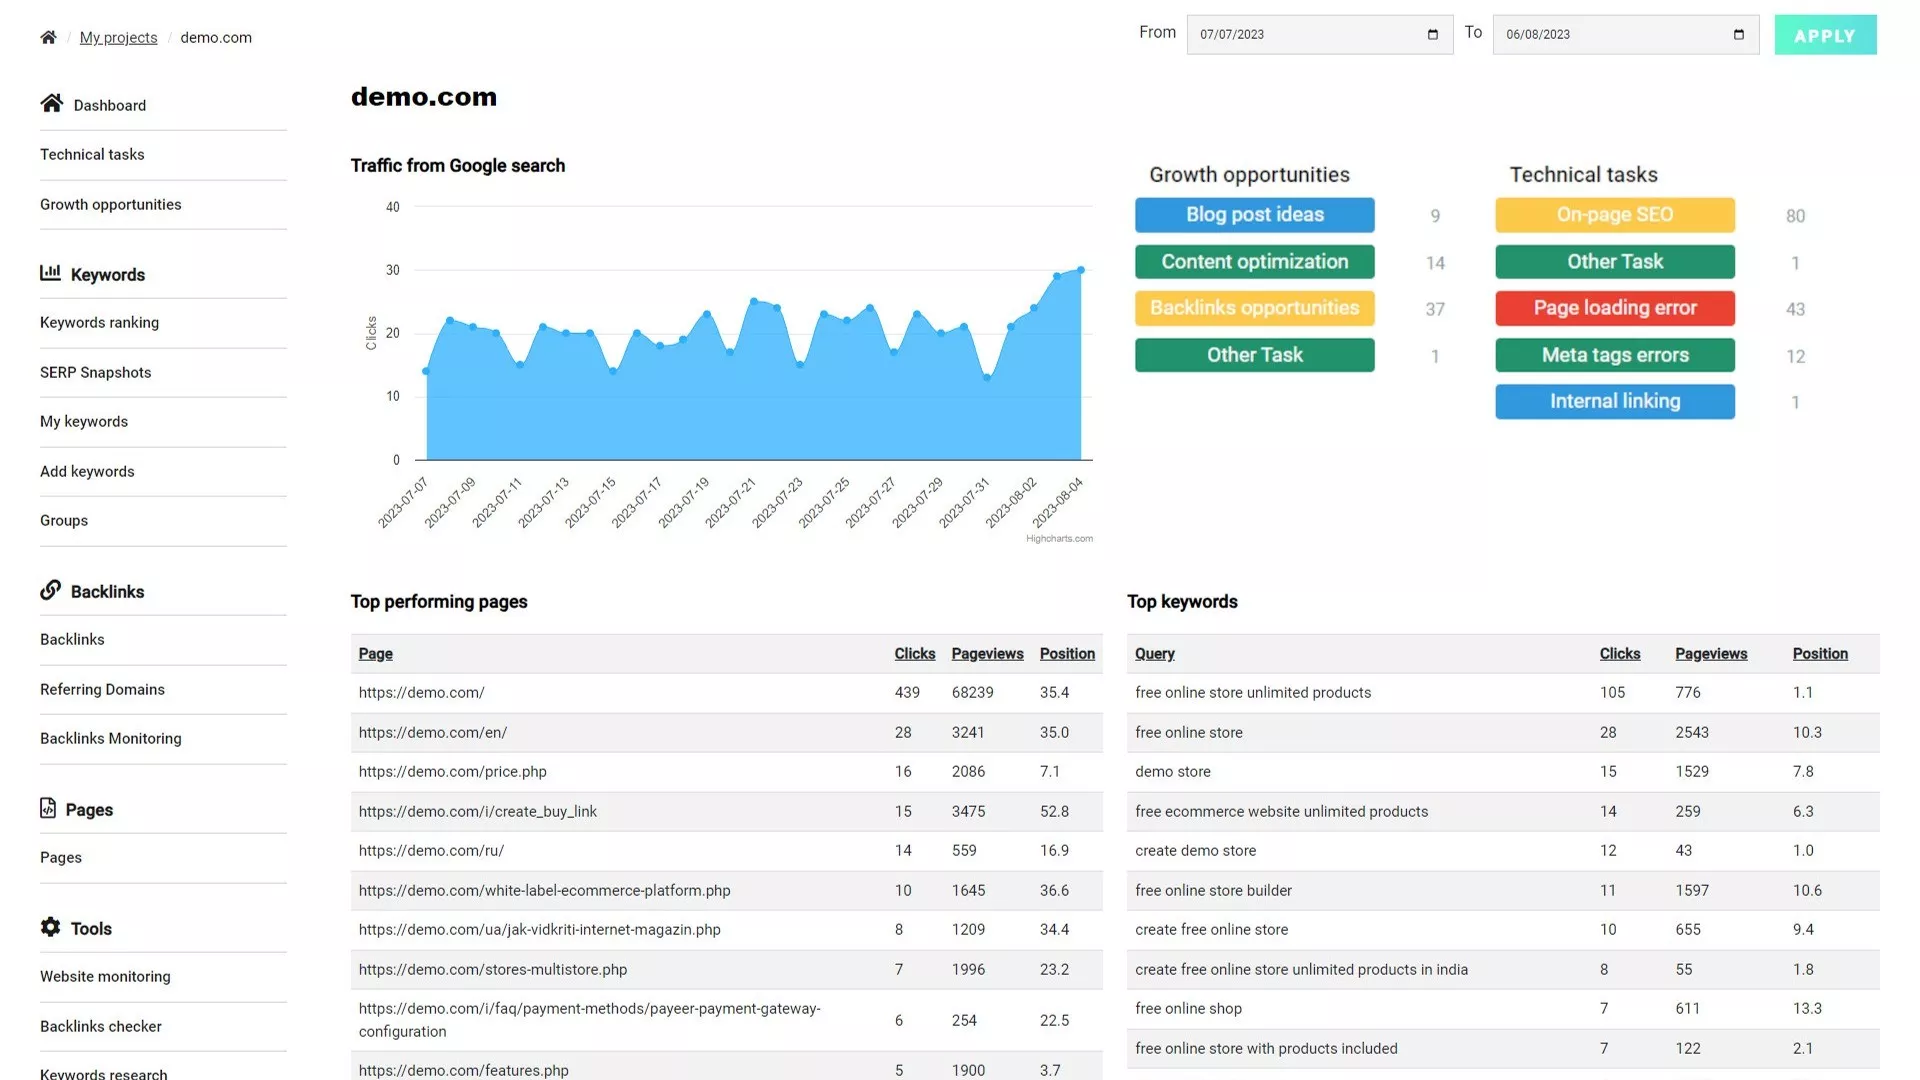This screenshot has width=1920, height=1080.
Task: Sort top pages by Clicks column
Action: 914,654
